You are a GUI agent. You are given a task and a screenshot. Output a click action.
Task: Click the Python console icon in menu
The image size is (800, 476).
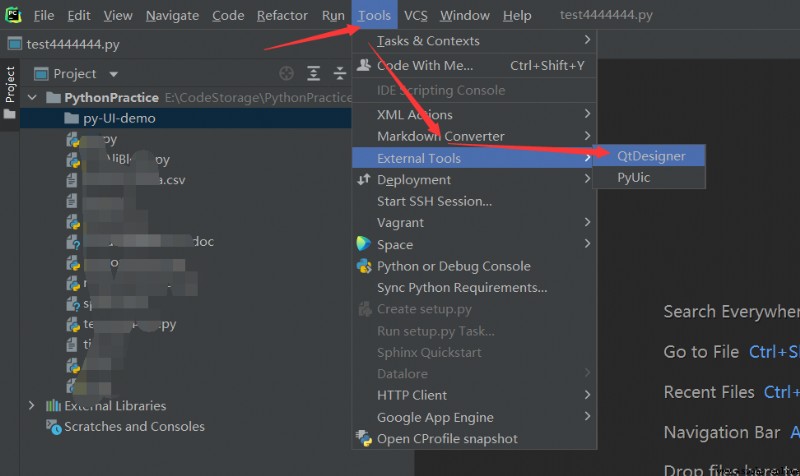point(364,266)
